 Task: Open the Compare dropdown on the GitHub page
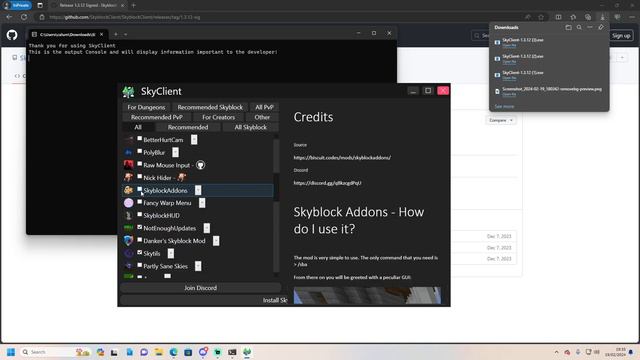(x=500, y=120)
